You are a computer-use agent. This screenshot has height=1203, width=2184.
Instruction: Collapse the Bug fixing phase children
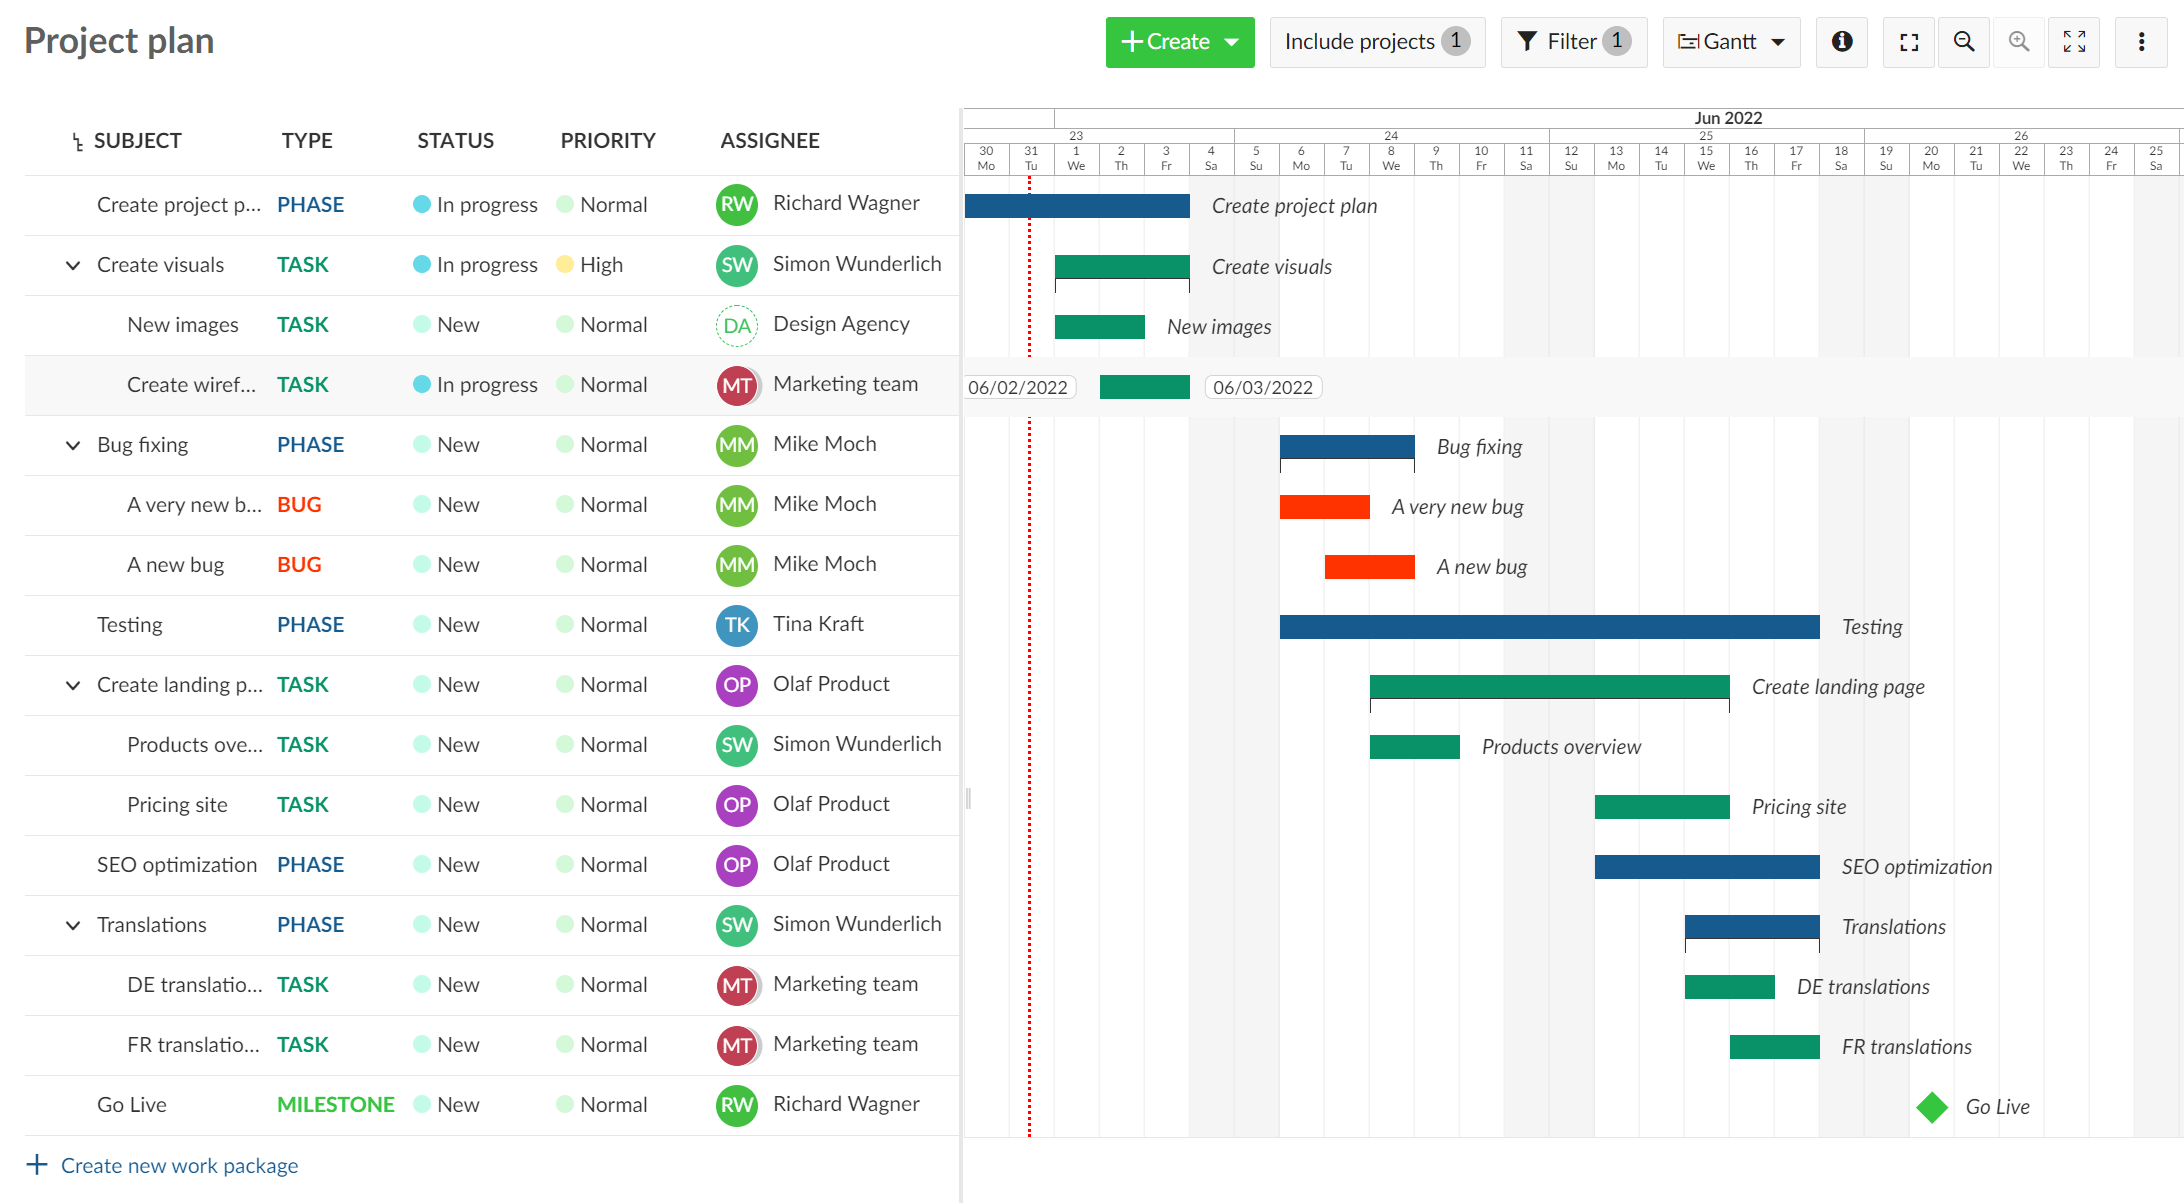pyautogui.click(x=73, y=445)
